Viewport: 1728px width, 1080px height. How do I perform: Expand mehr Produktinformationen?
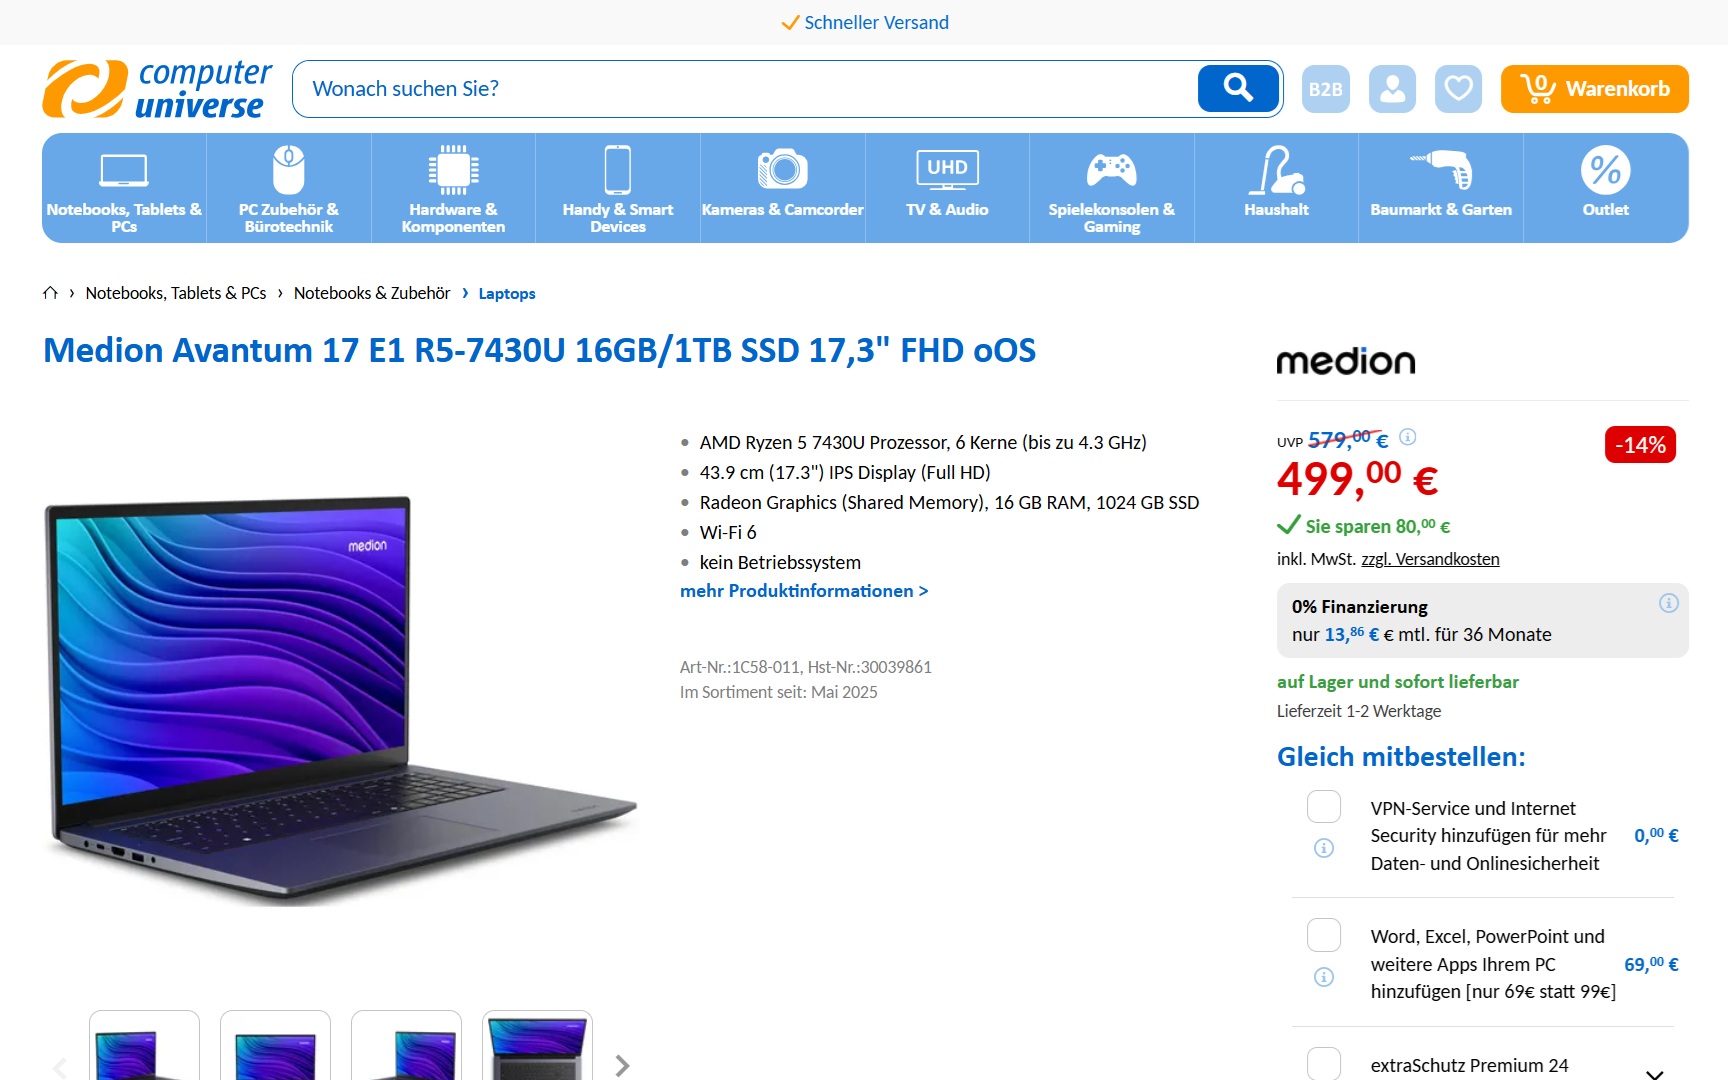pyautogui.click(x=804, y=591)
